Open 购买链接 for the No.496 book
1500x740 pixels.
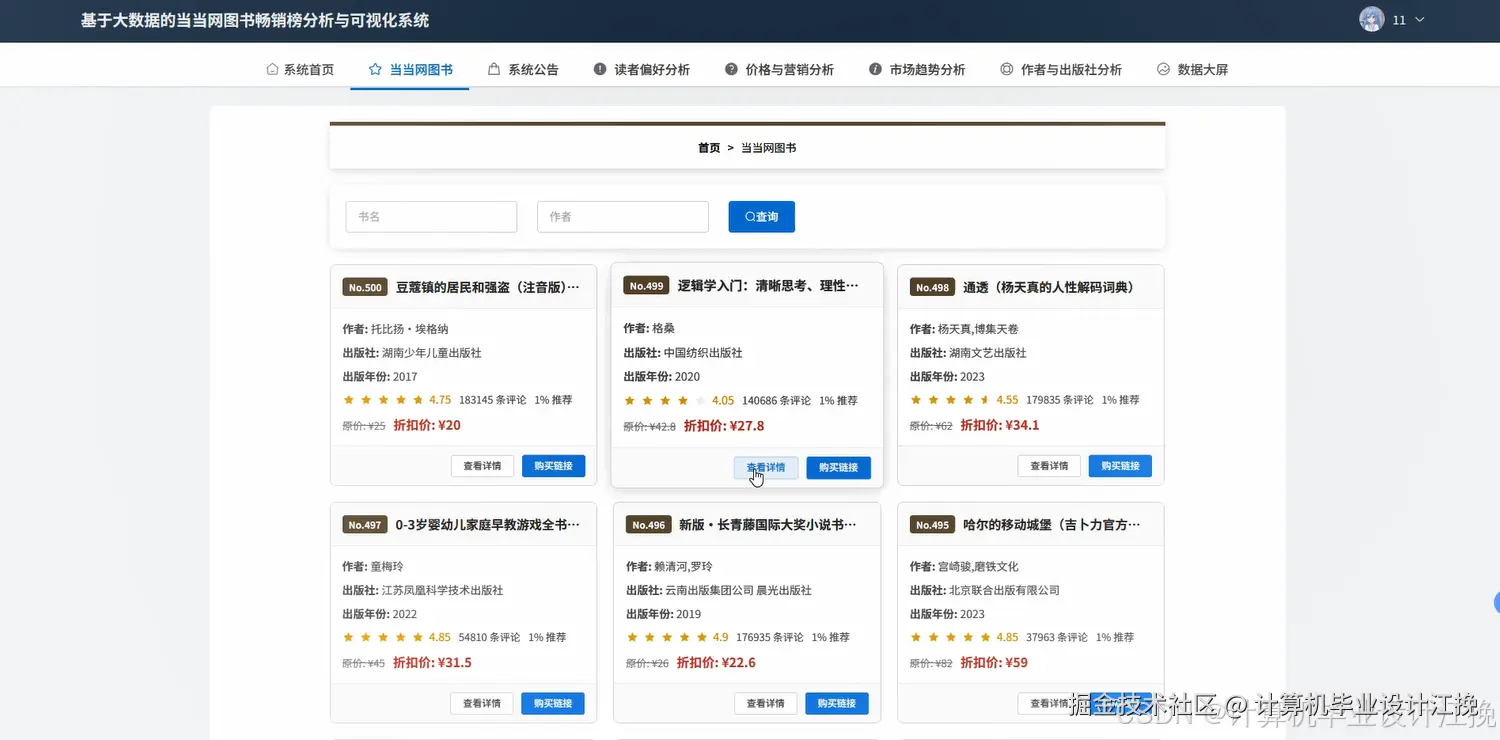837,703
